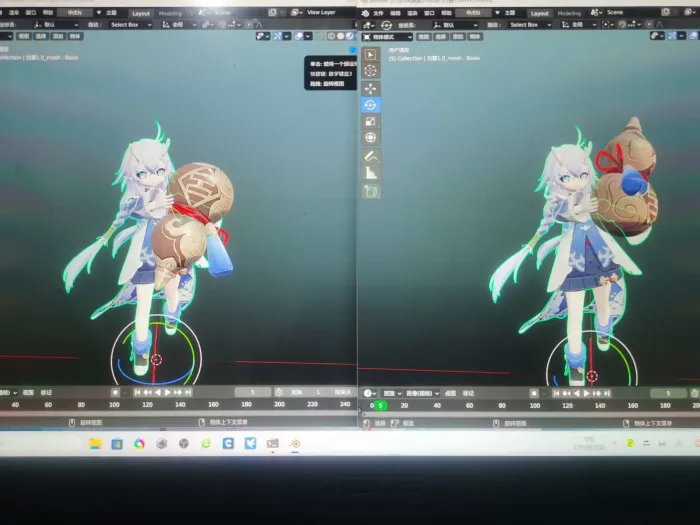Screen dimensions: 700x525
Task: Toggle proportional editing in right window header
Action: (650, 25)
